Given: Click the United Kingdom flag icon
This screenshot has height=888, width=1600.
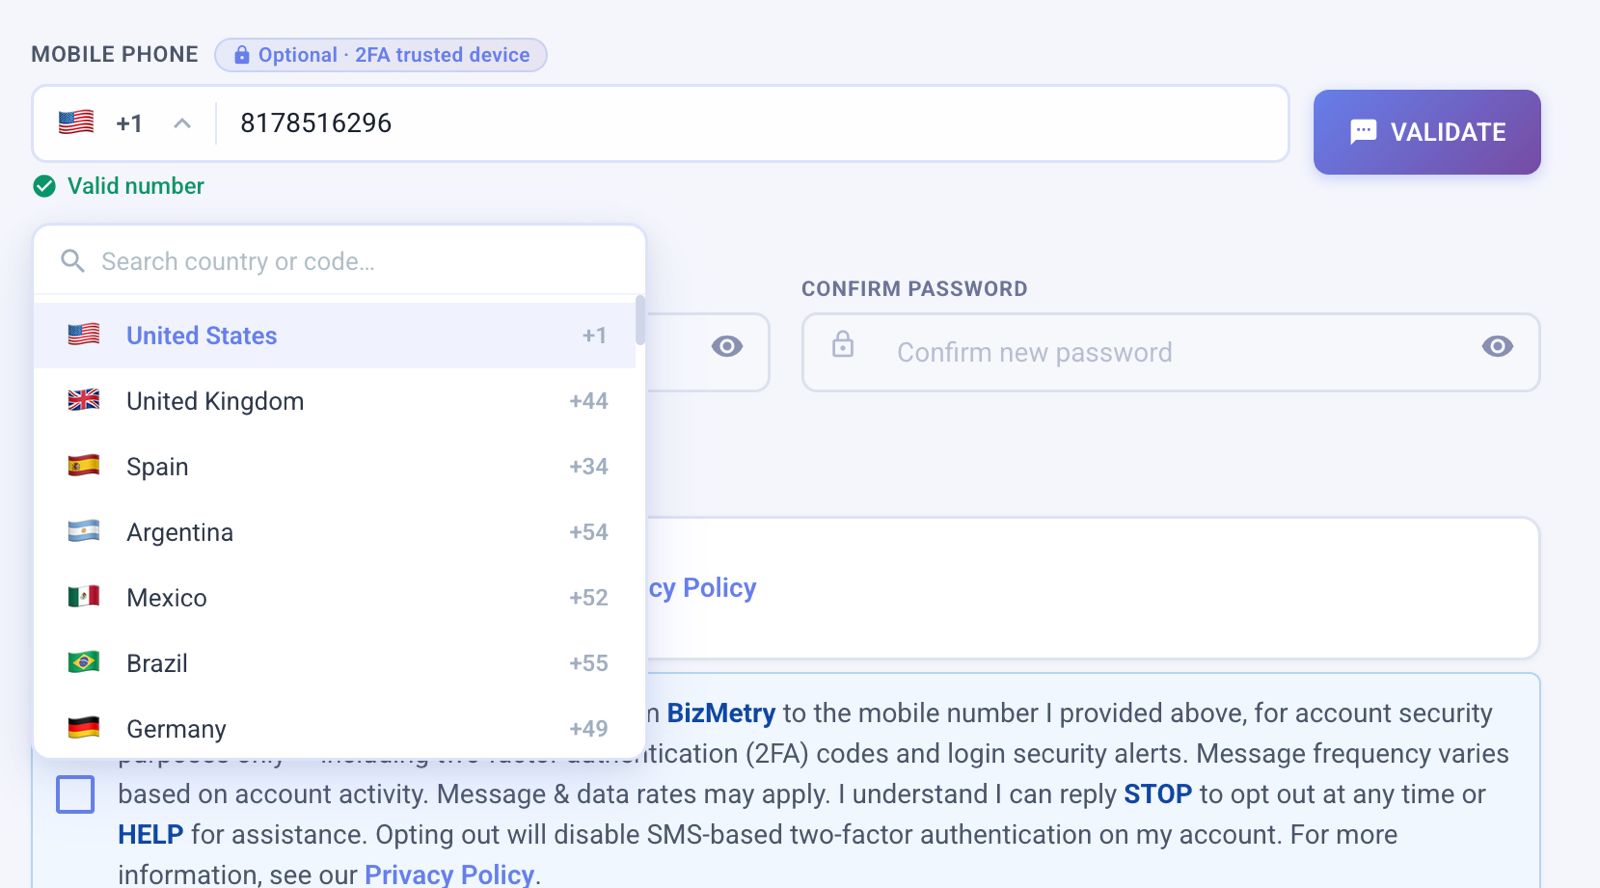Looking at the screenshot, I should point(84,400).
